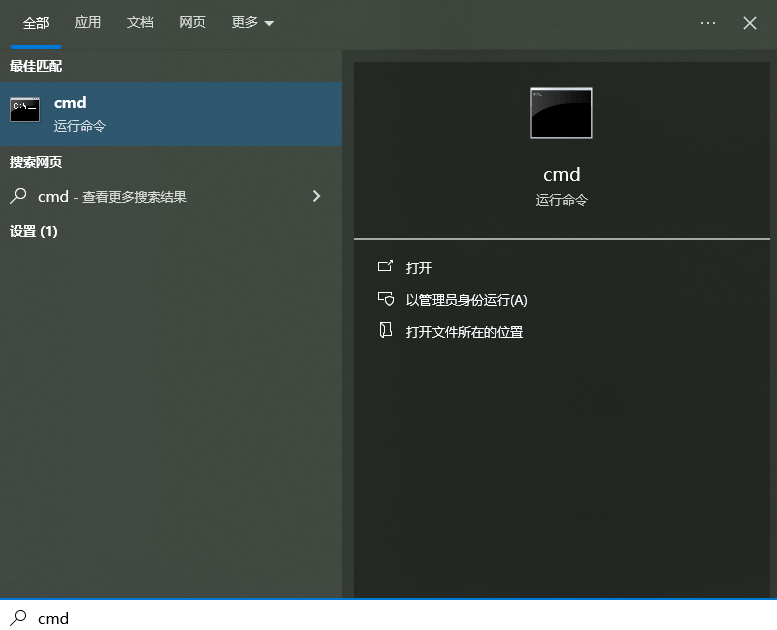Screen dimensions: 777x630
Task: Open the 设置 (1) category
Action: point(34,231)
